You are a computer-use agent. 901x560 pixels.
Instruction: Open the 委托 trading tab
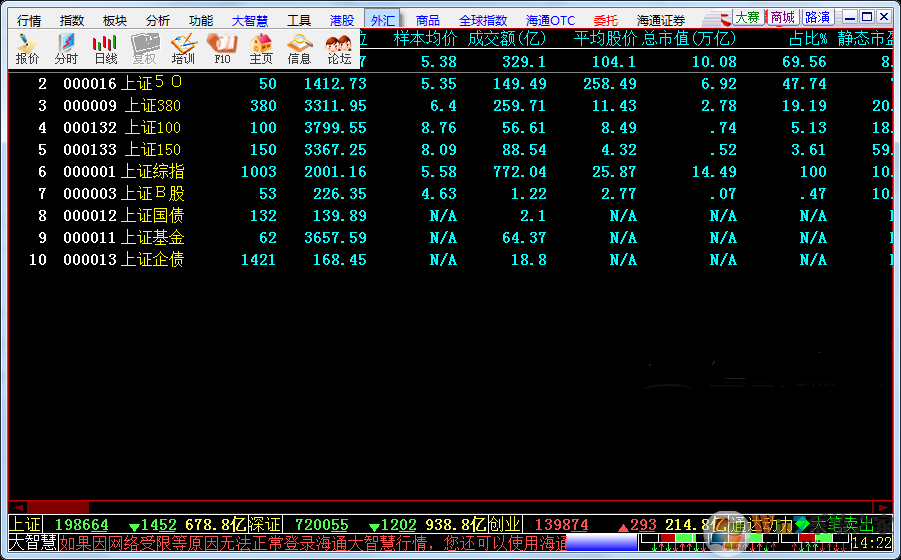click(605, 21)
